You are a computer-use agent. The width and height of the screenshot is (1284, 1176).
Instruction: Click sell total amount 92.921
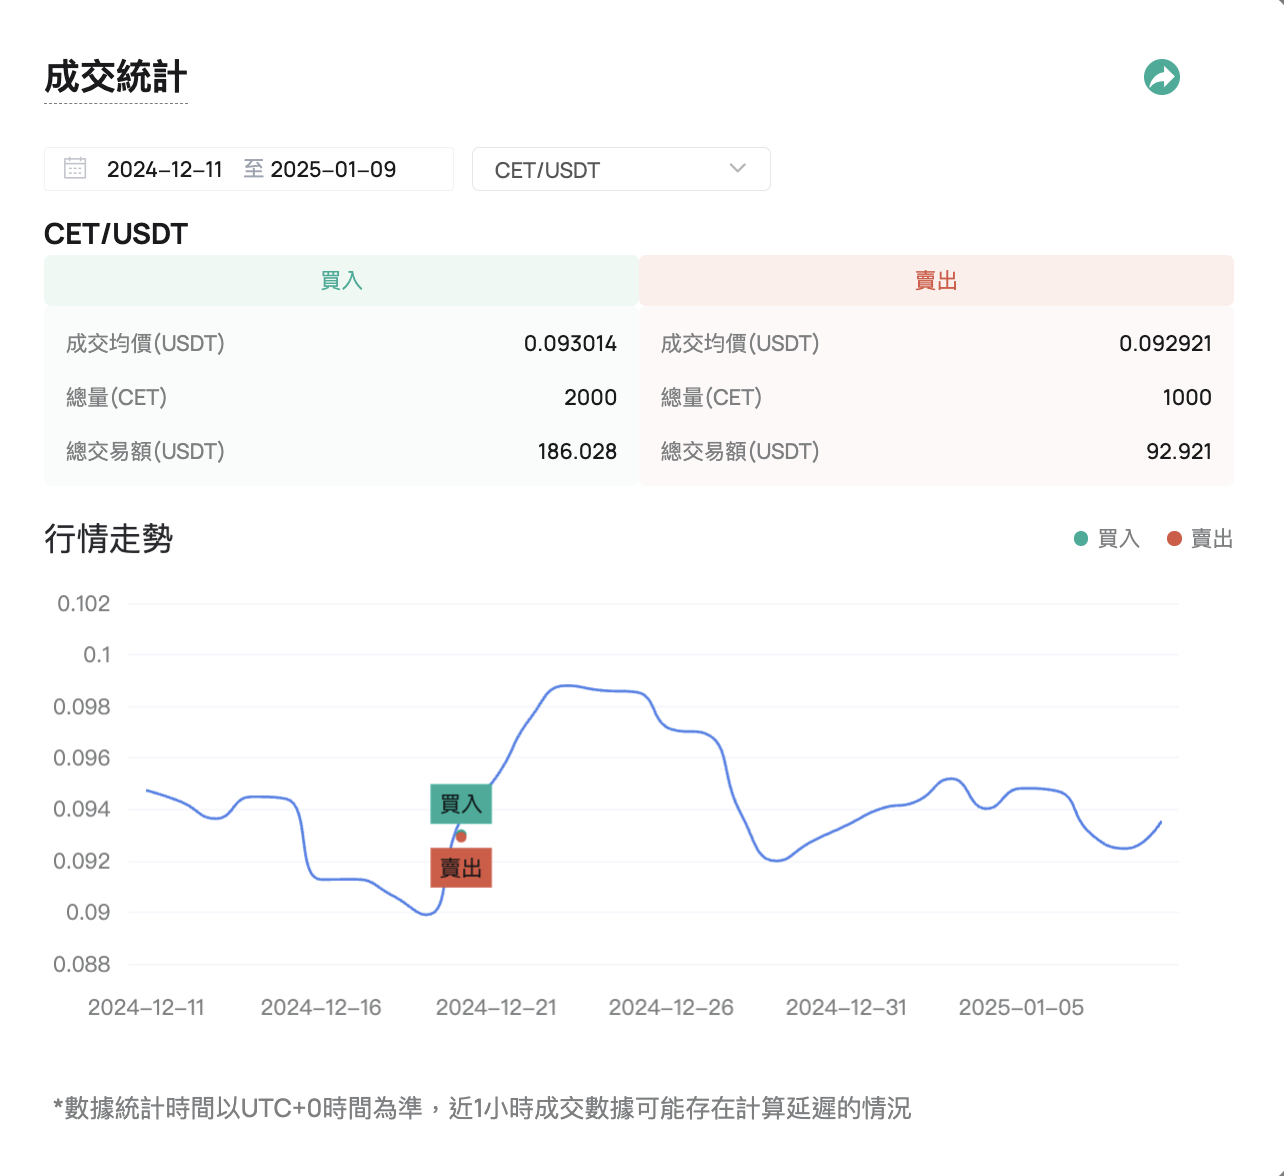[1179, 452]
